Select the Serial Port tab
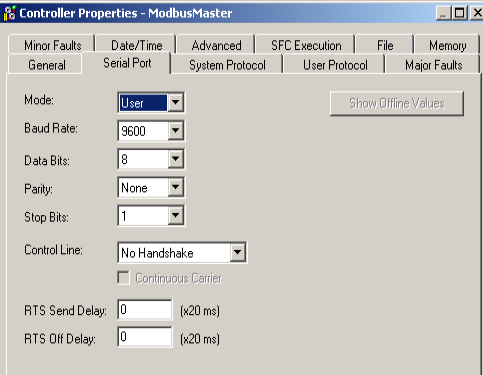 point(127,63)
